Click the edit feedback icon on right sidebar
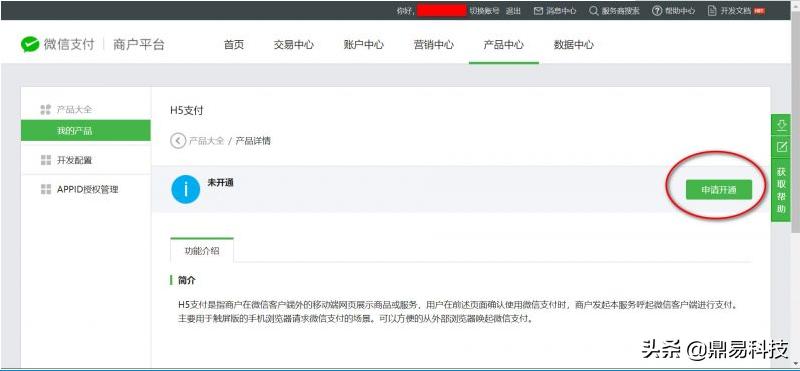Image resolution: width=800 pixels, height=371 pixels. click(781, 147)
